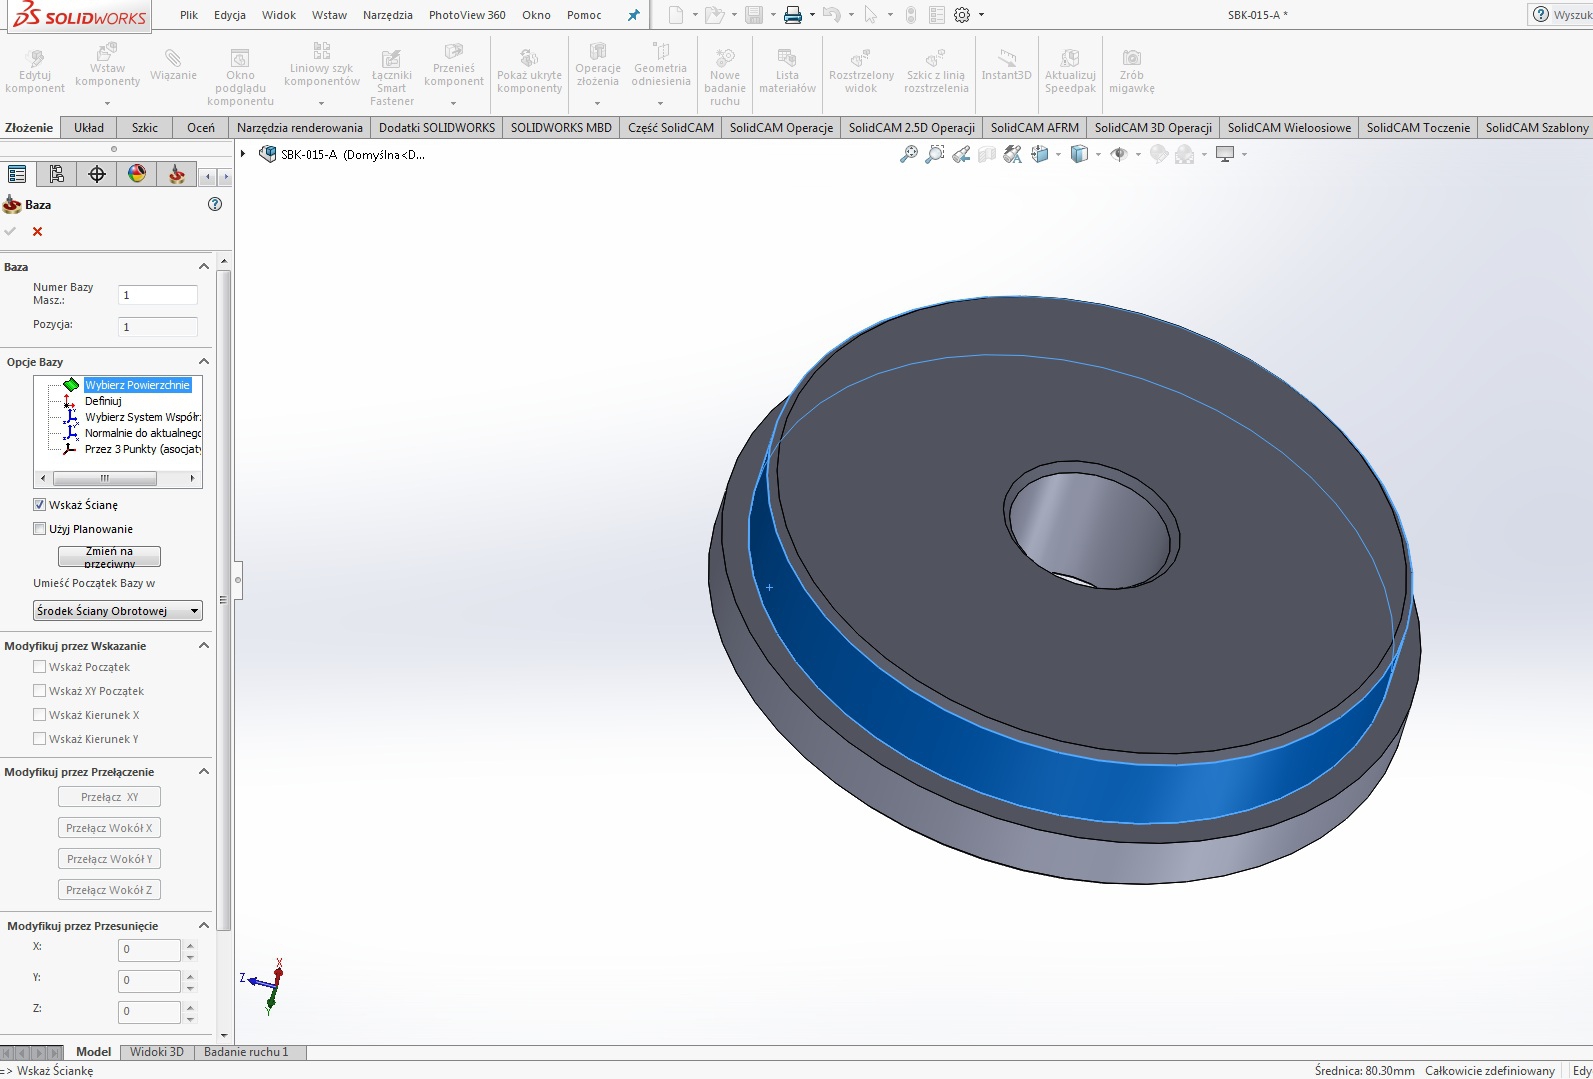Click the Save icon in quick toolbar
1593x1079 pixels.
(754, 15)
